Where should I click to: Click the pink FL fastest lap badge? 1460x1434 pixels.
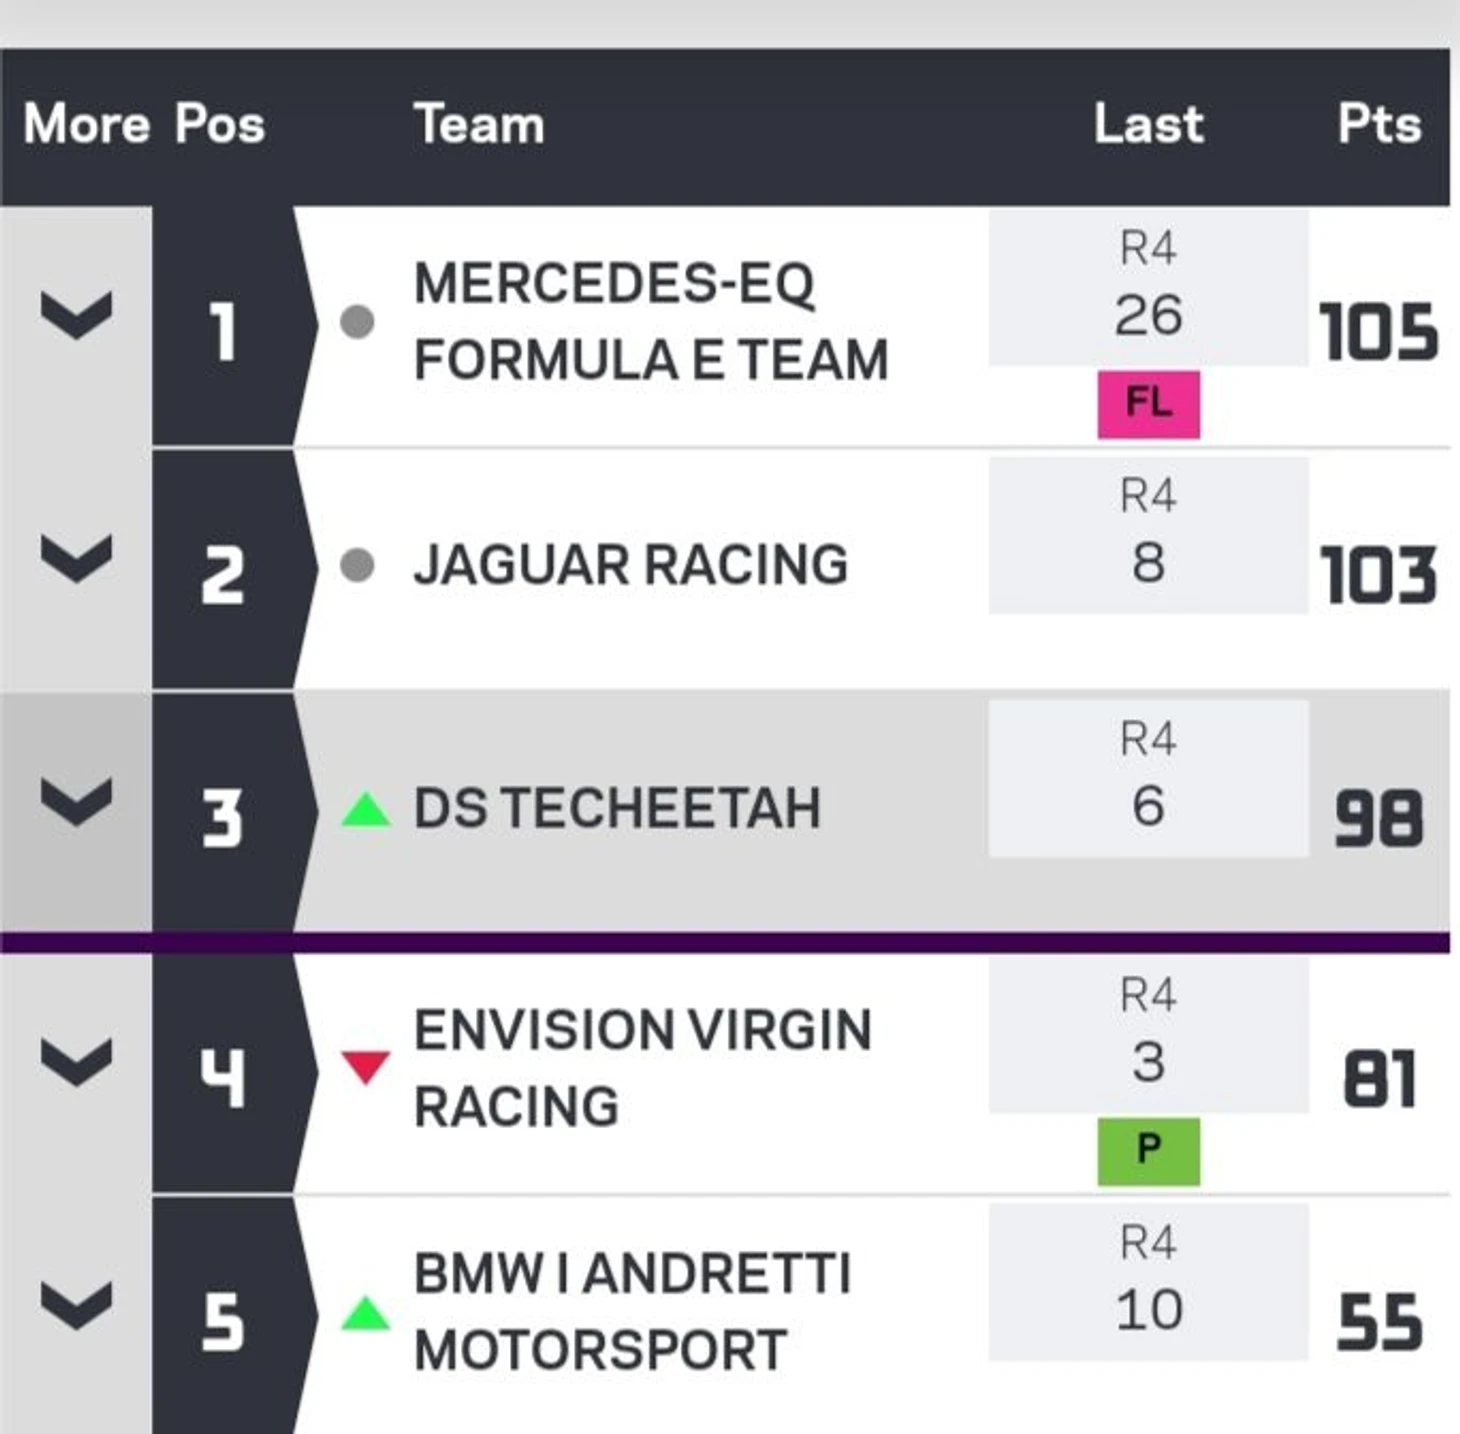[x=1148, y=404]
